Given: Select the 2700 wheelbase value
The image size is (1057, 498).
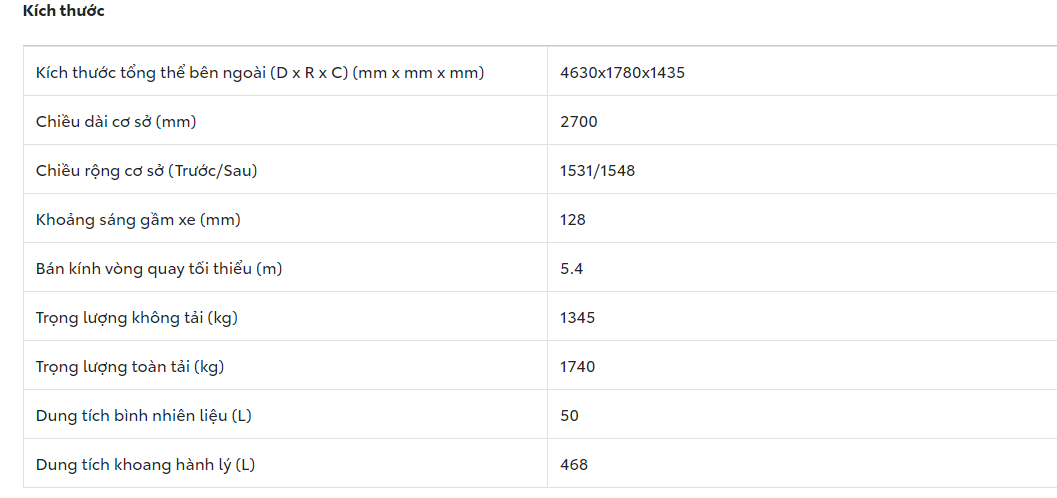Looking at the screenshot, I should (x=578, y=122).
